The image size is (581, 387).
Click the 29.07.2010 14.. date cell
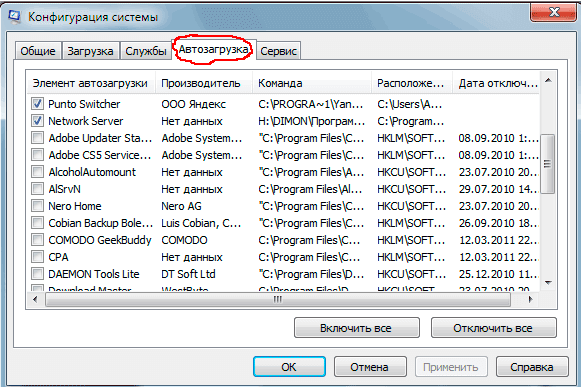click(x=499, y=189)
